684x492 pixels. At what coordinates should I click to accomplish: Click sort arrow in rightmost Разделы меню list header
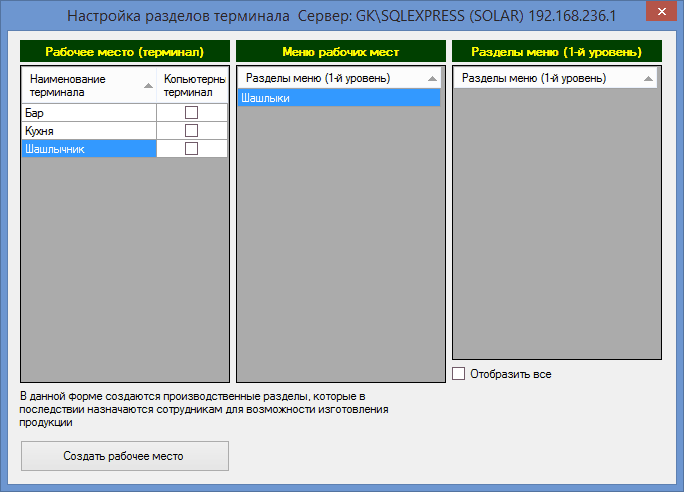click(647, 78)
